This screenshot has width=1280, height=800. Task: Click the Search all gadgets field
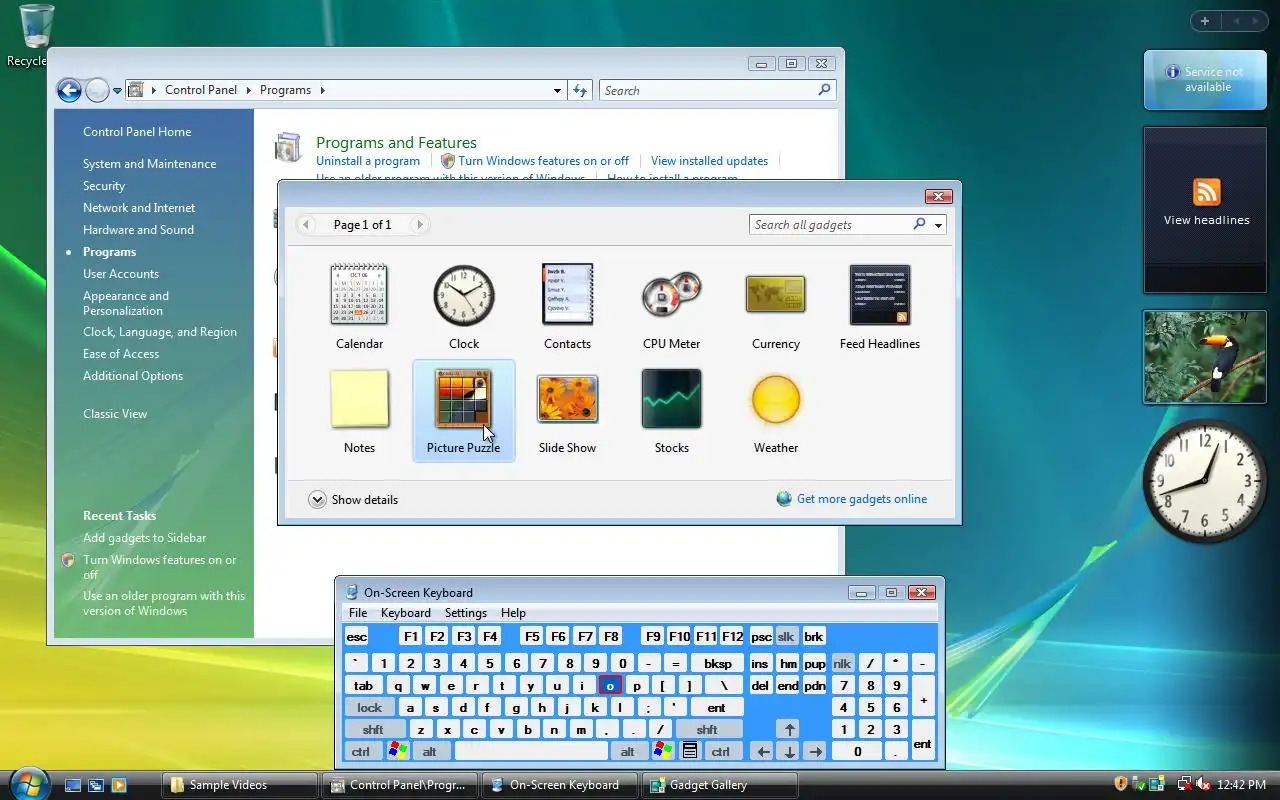tap(830, 225)
